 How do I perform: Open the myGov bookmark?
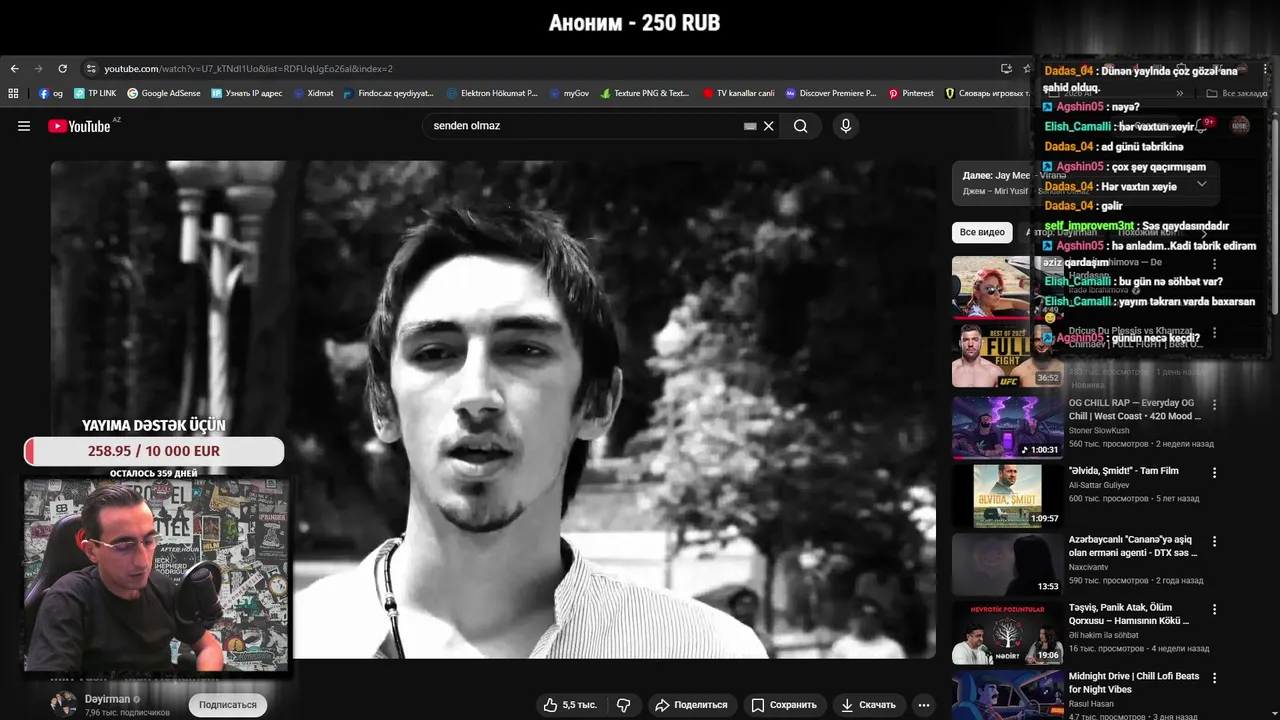570,93
